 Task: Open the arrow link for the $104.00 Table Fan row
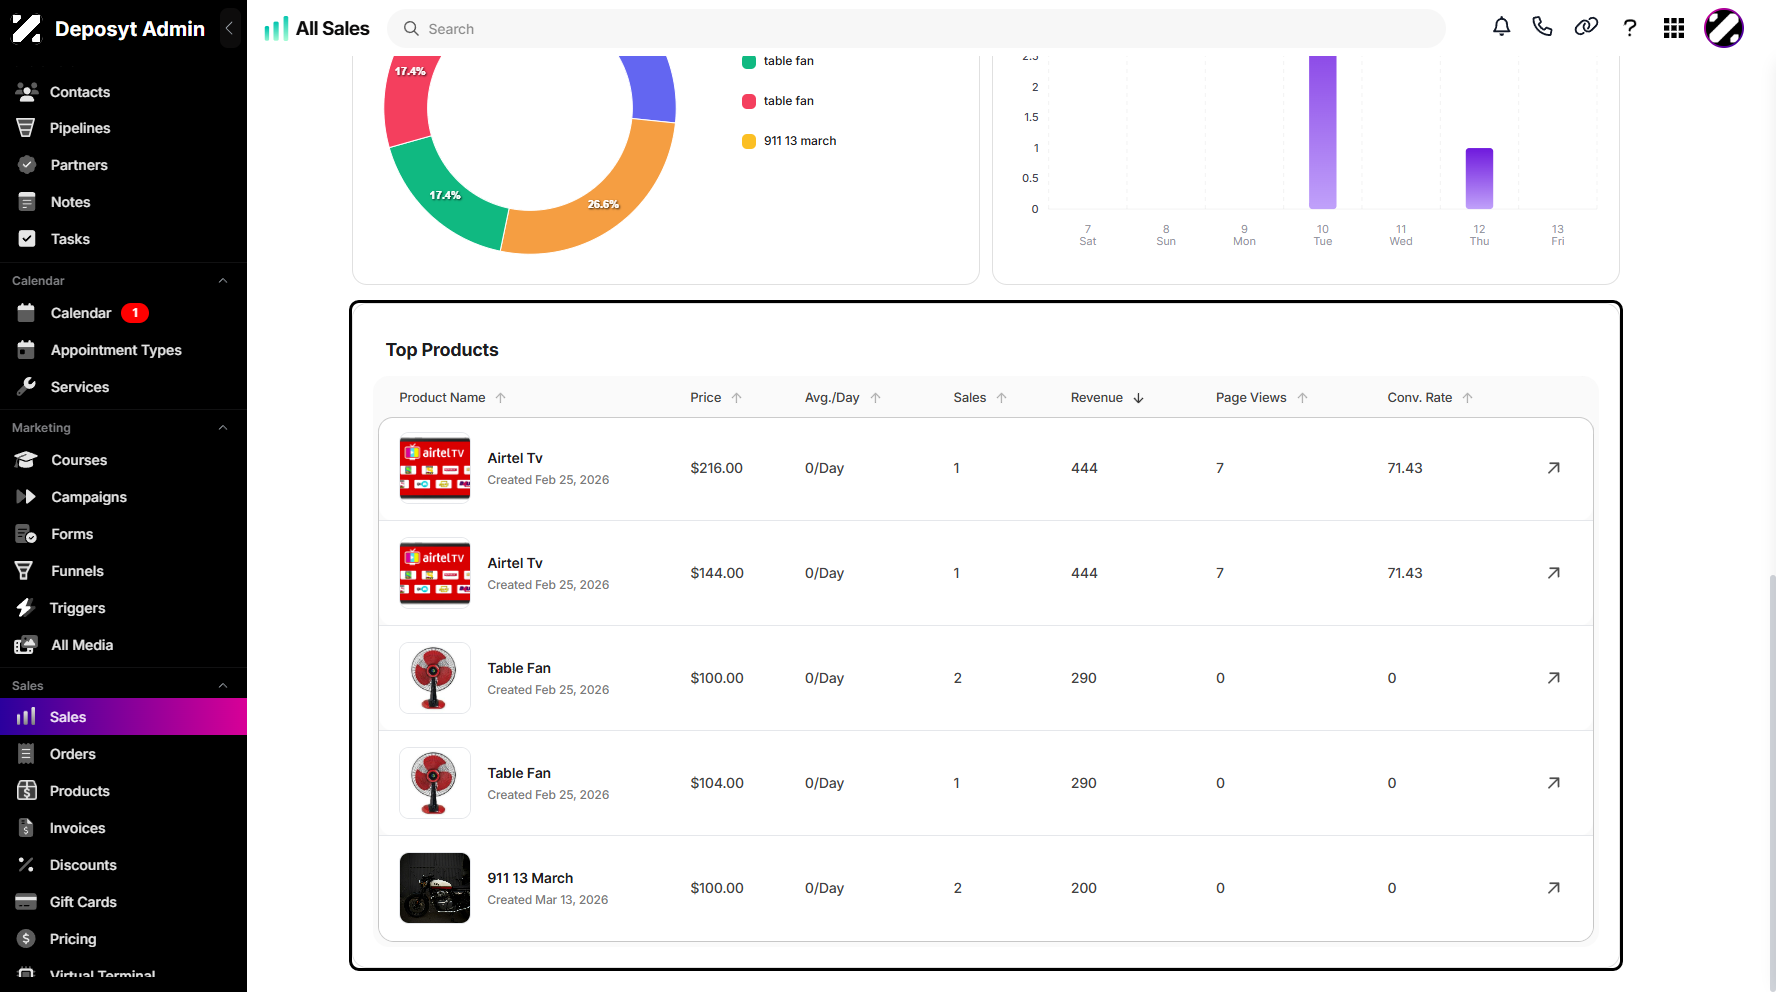1554,783
